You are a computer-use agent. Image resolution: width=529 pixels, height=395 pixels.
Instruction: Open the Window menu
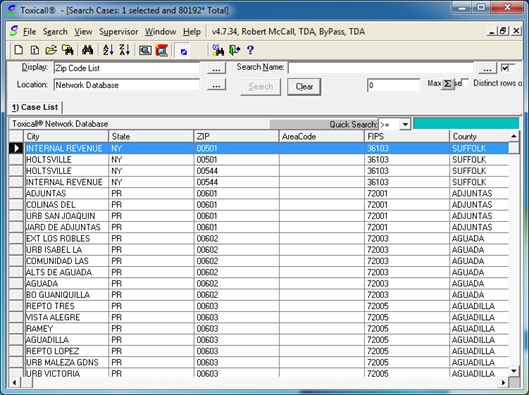point(161,32)
